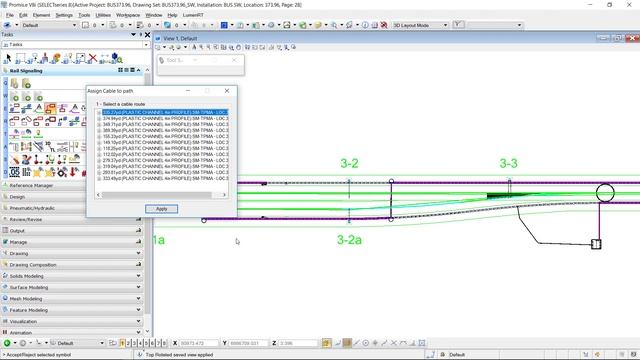Toggle view 5 button in view group
The image size is (640, 360).
[x=146, y=343]
